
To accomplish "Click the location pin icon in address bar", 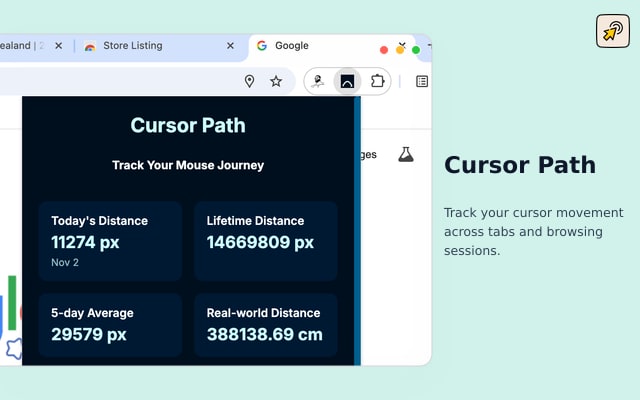I will click(x=249, y=81).
